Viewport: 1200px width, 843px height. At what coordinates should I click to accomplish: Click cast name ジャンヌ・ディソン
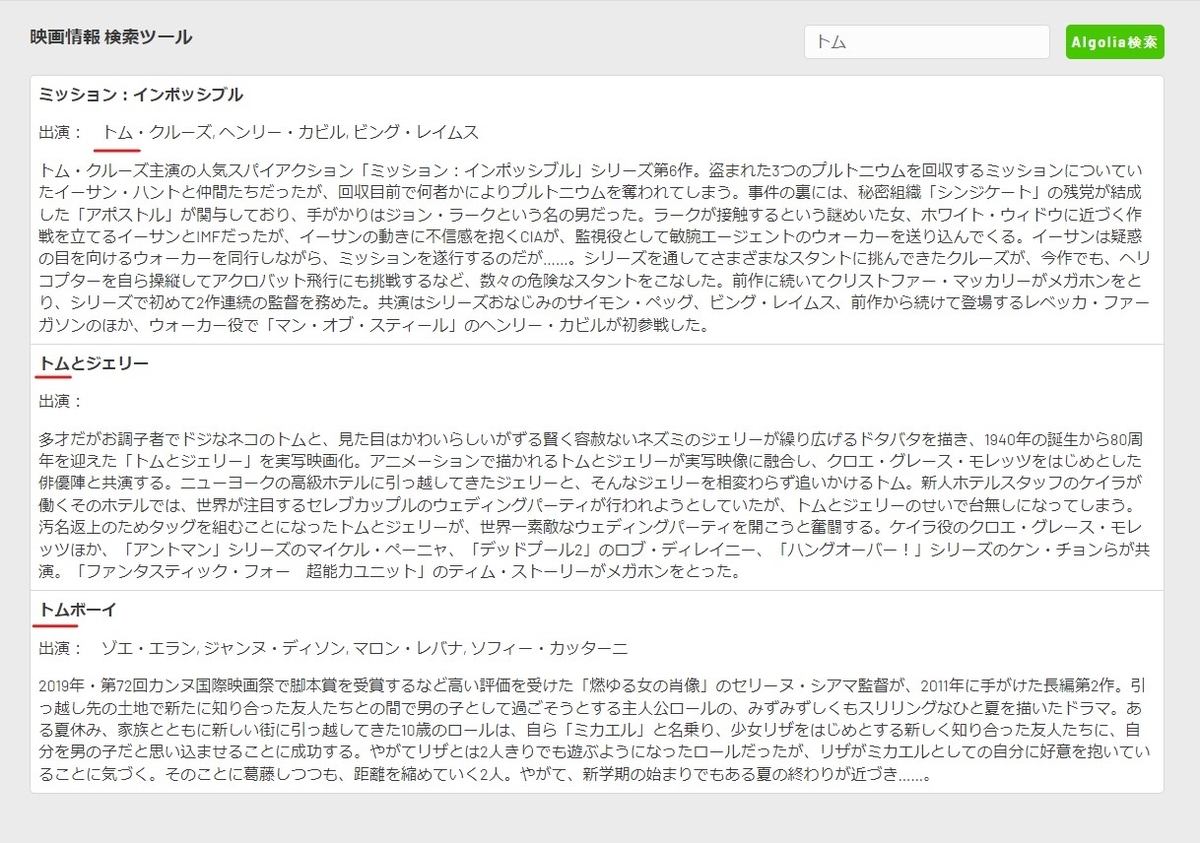coord(274,648)
